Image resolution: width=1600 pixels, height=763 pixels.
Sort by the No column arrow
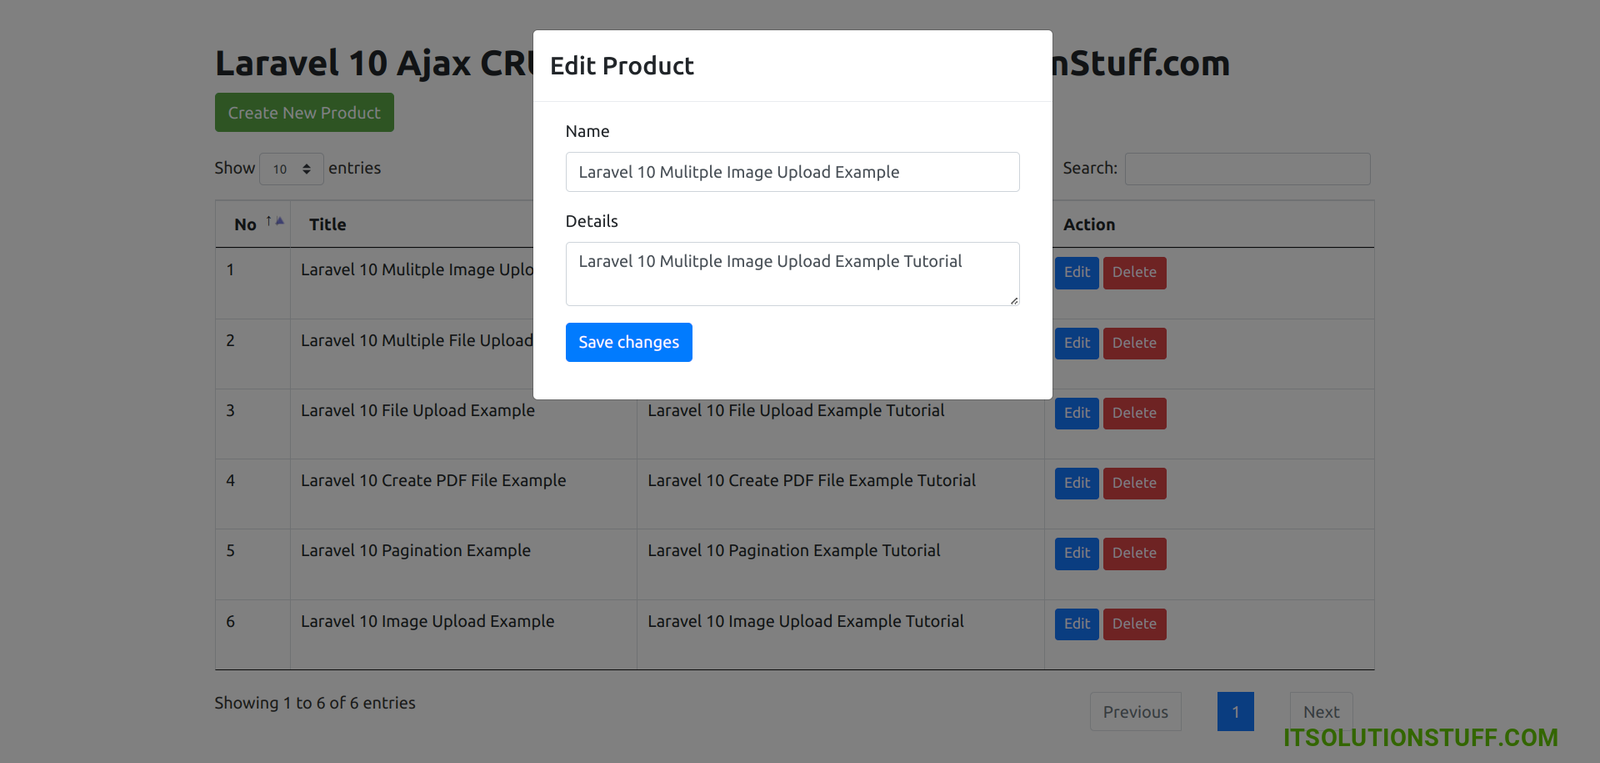tap(276, 222)
